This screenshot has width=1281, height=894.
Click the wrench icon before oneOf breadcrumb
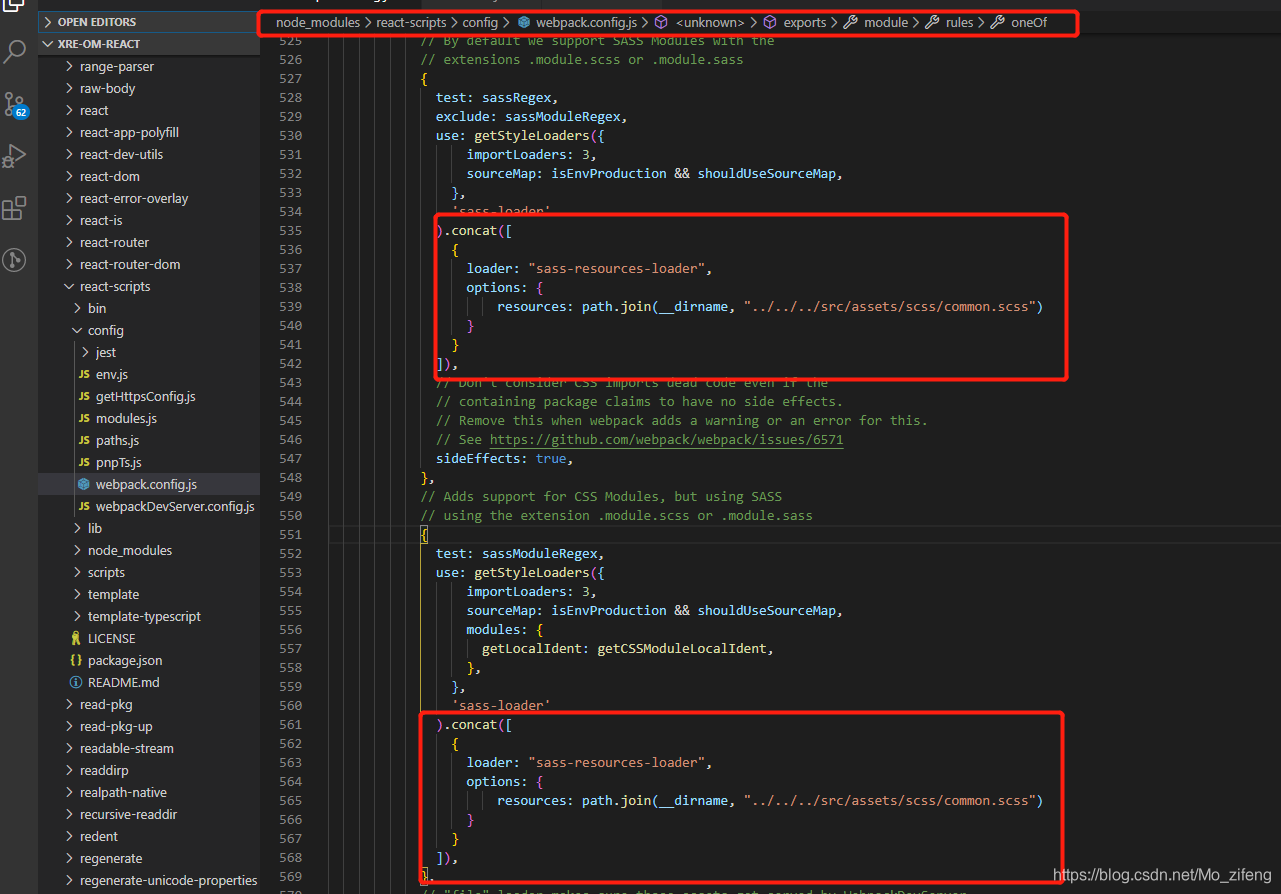point(997,22)
